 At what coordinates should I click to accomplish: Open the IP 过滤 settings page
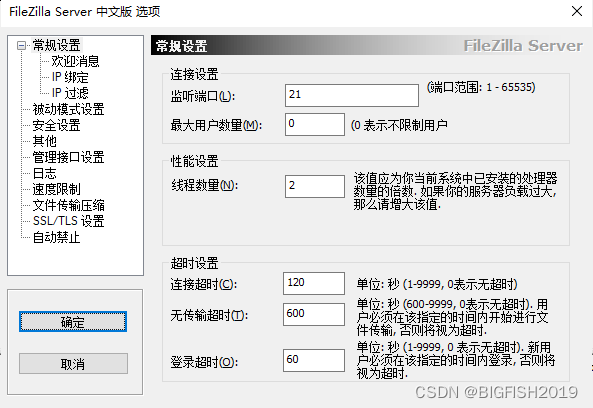tap(70, 93)
